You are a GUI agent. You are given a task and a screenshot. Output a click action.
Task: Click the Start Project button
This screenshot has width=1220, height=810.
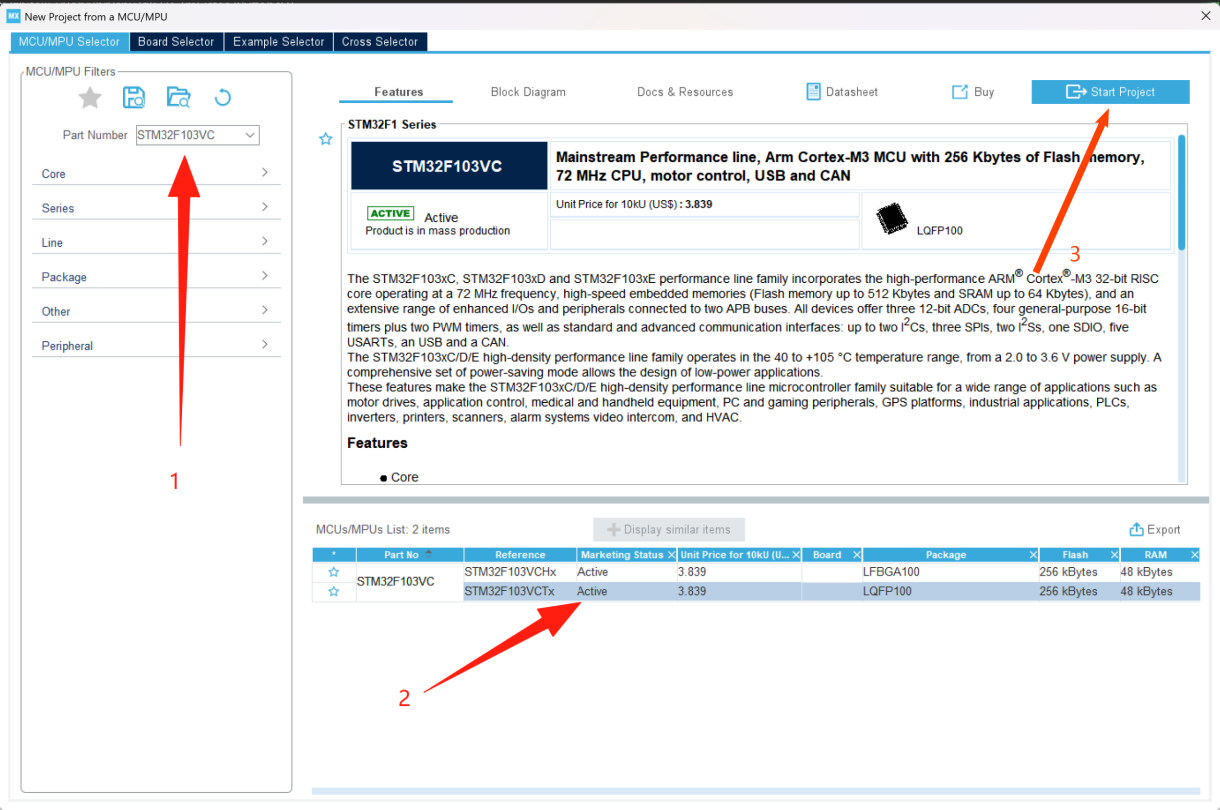(x=1110, y=92)
